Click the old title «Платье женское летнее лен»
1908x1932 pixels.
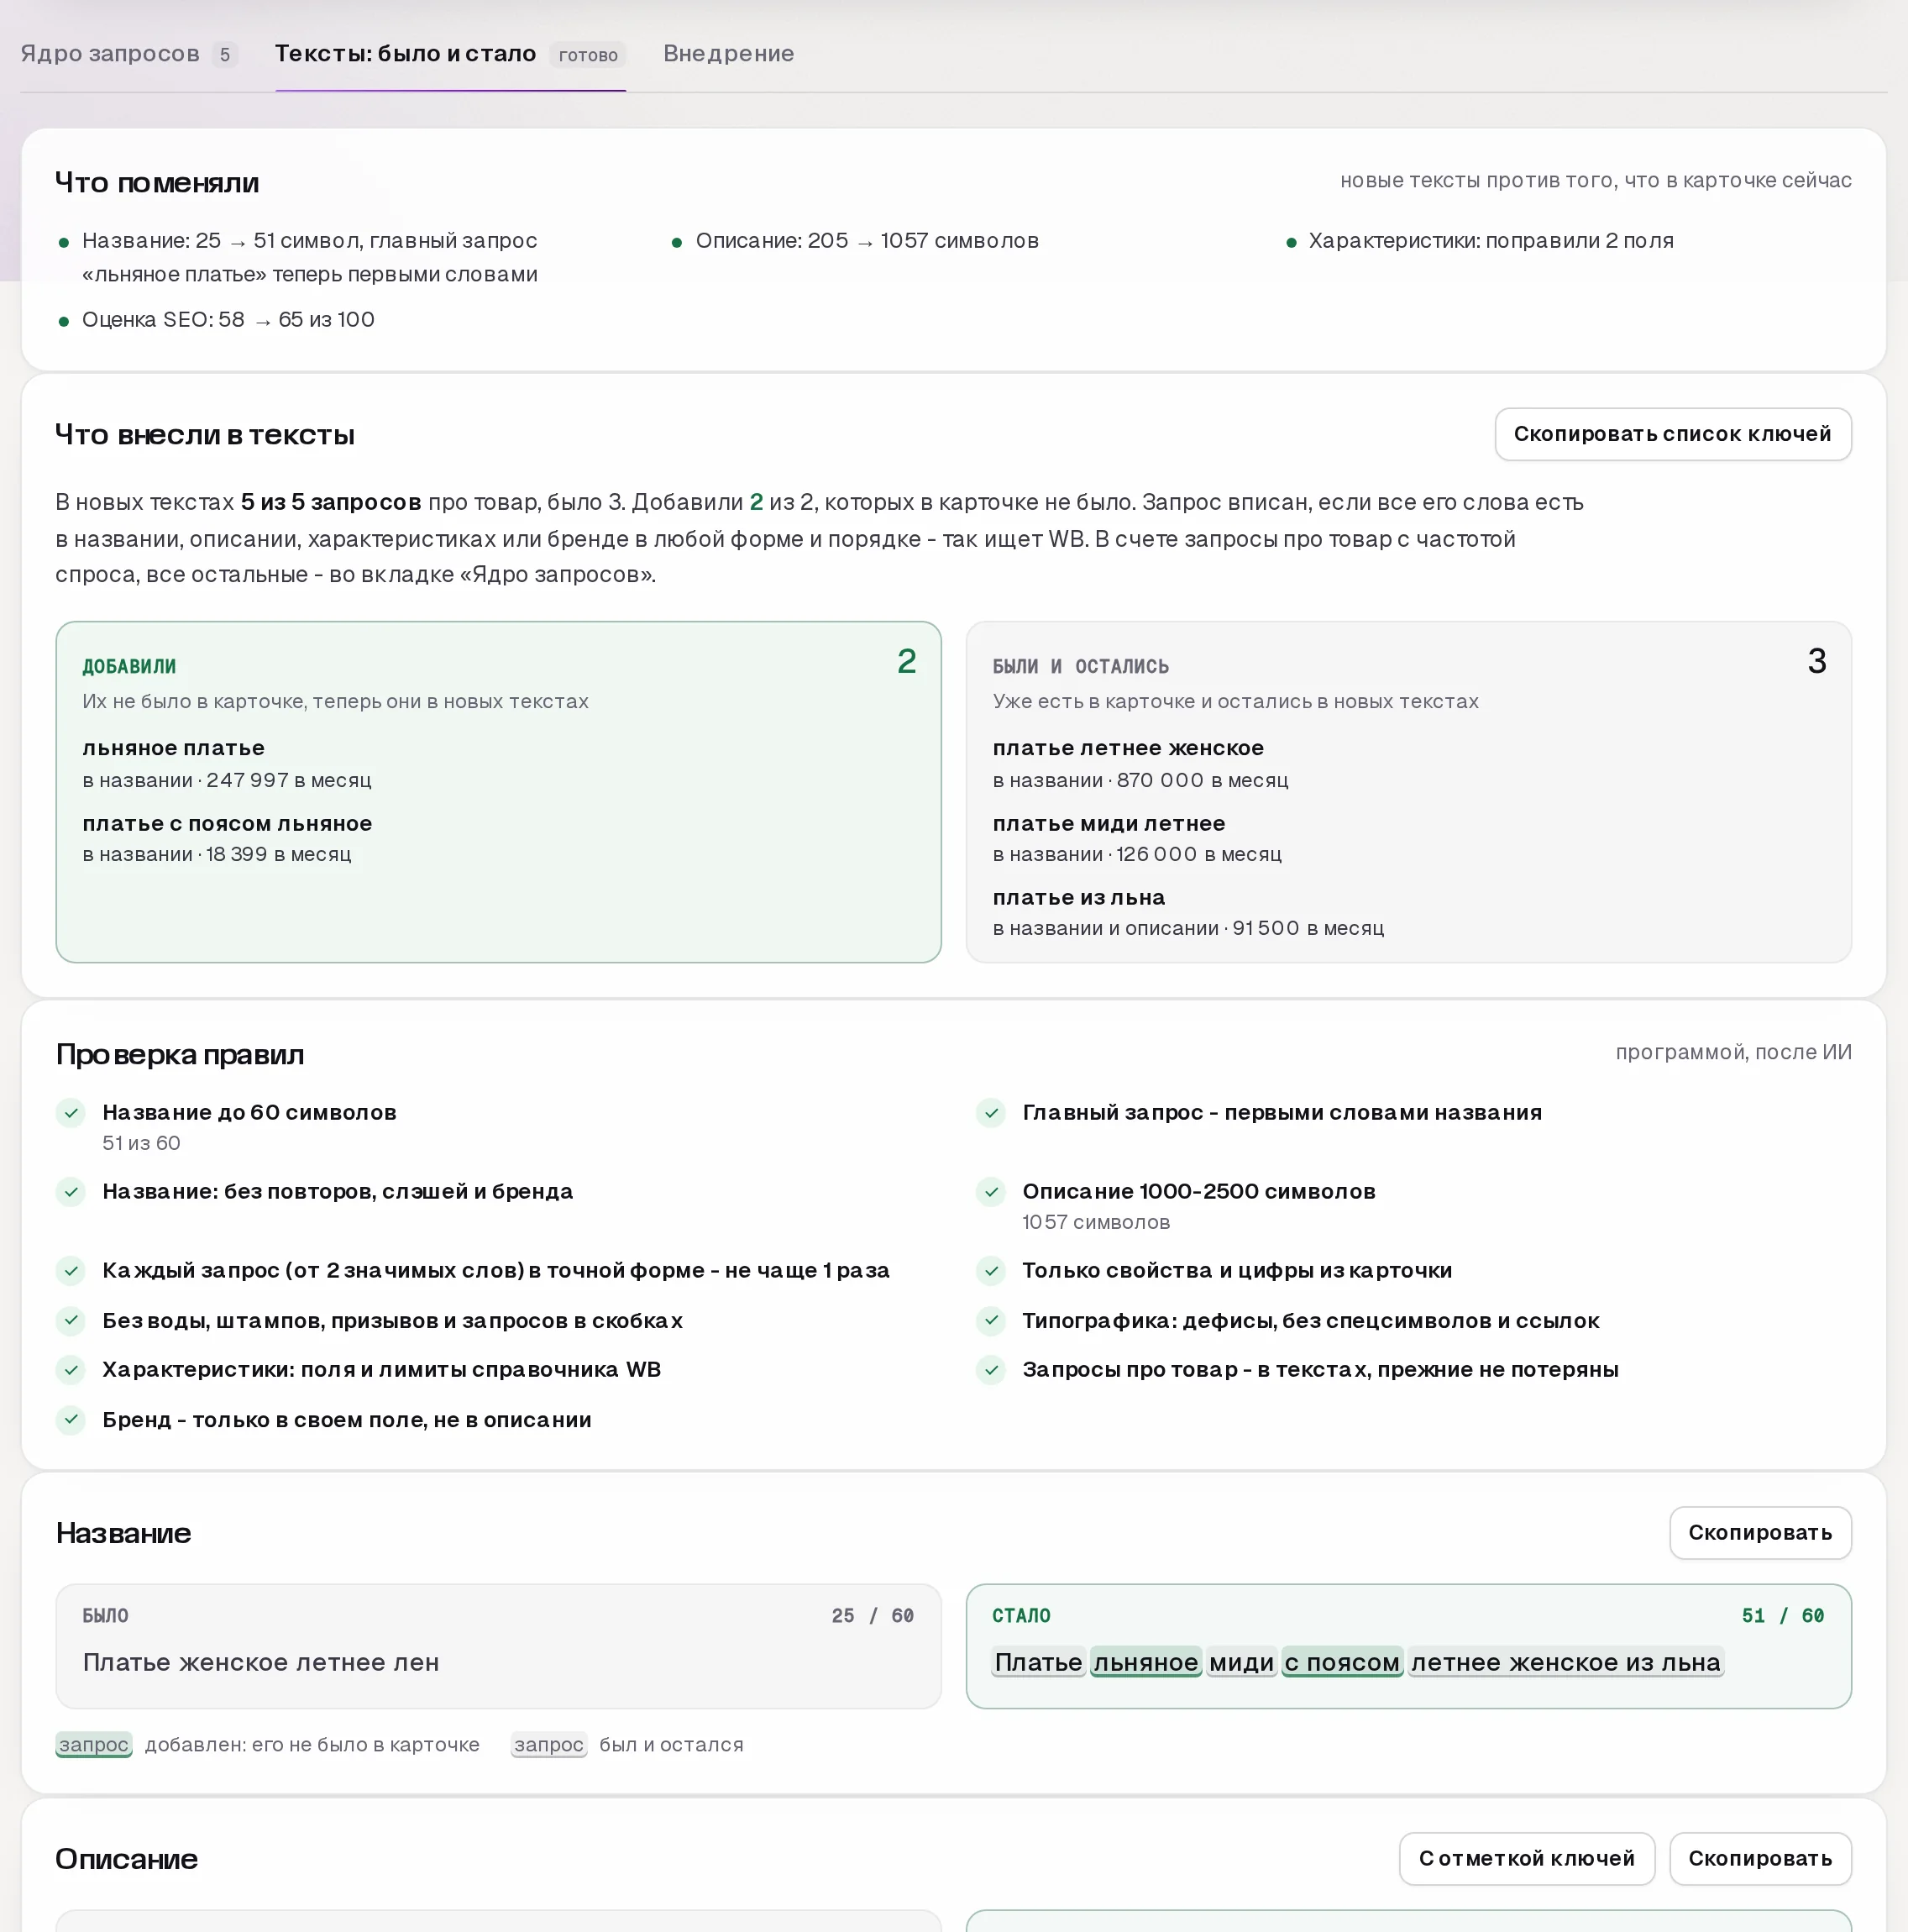261,1662
